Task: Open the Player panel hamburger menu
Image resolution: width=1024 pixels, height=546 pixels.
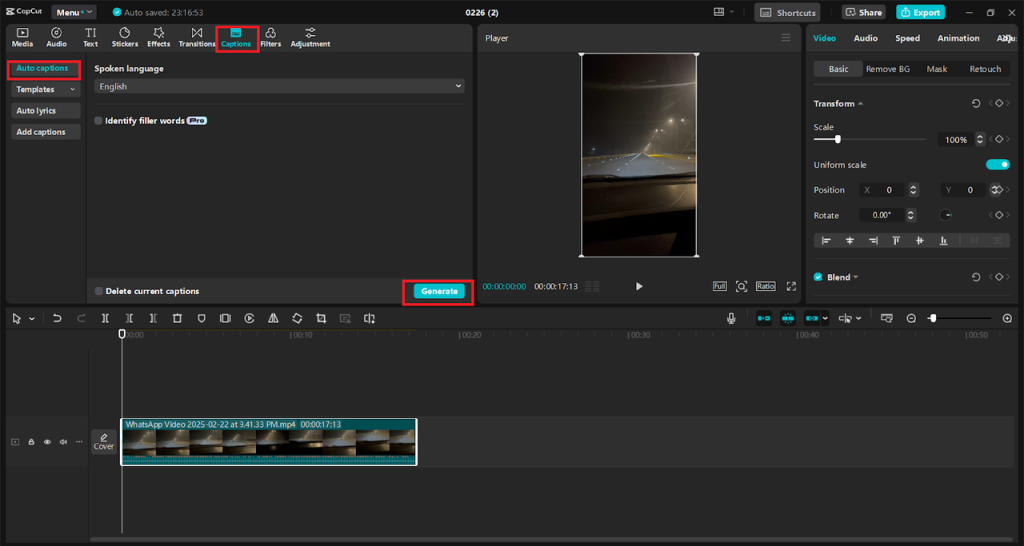Action: (786, 38)
